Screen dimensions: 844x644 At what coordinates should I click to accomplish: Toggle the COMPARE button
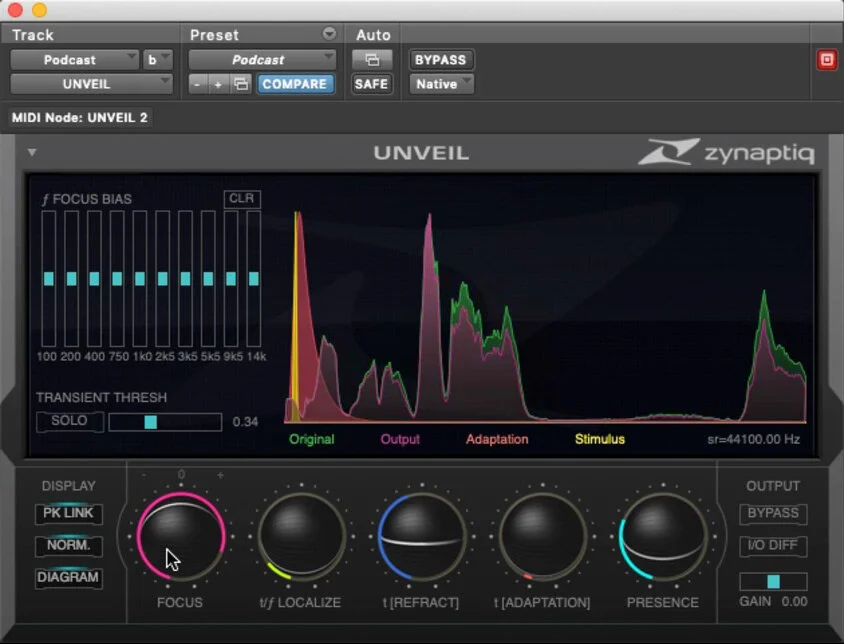pos(295,84)
